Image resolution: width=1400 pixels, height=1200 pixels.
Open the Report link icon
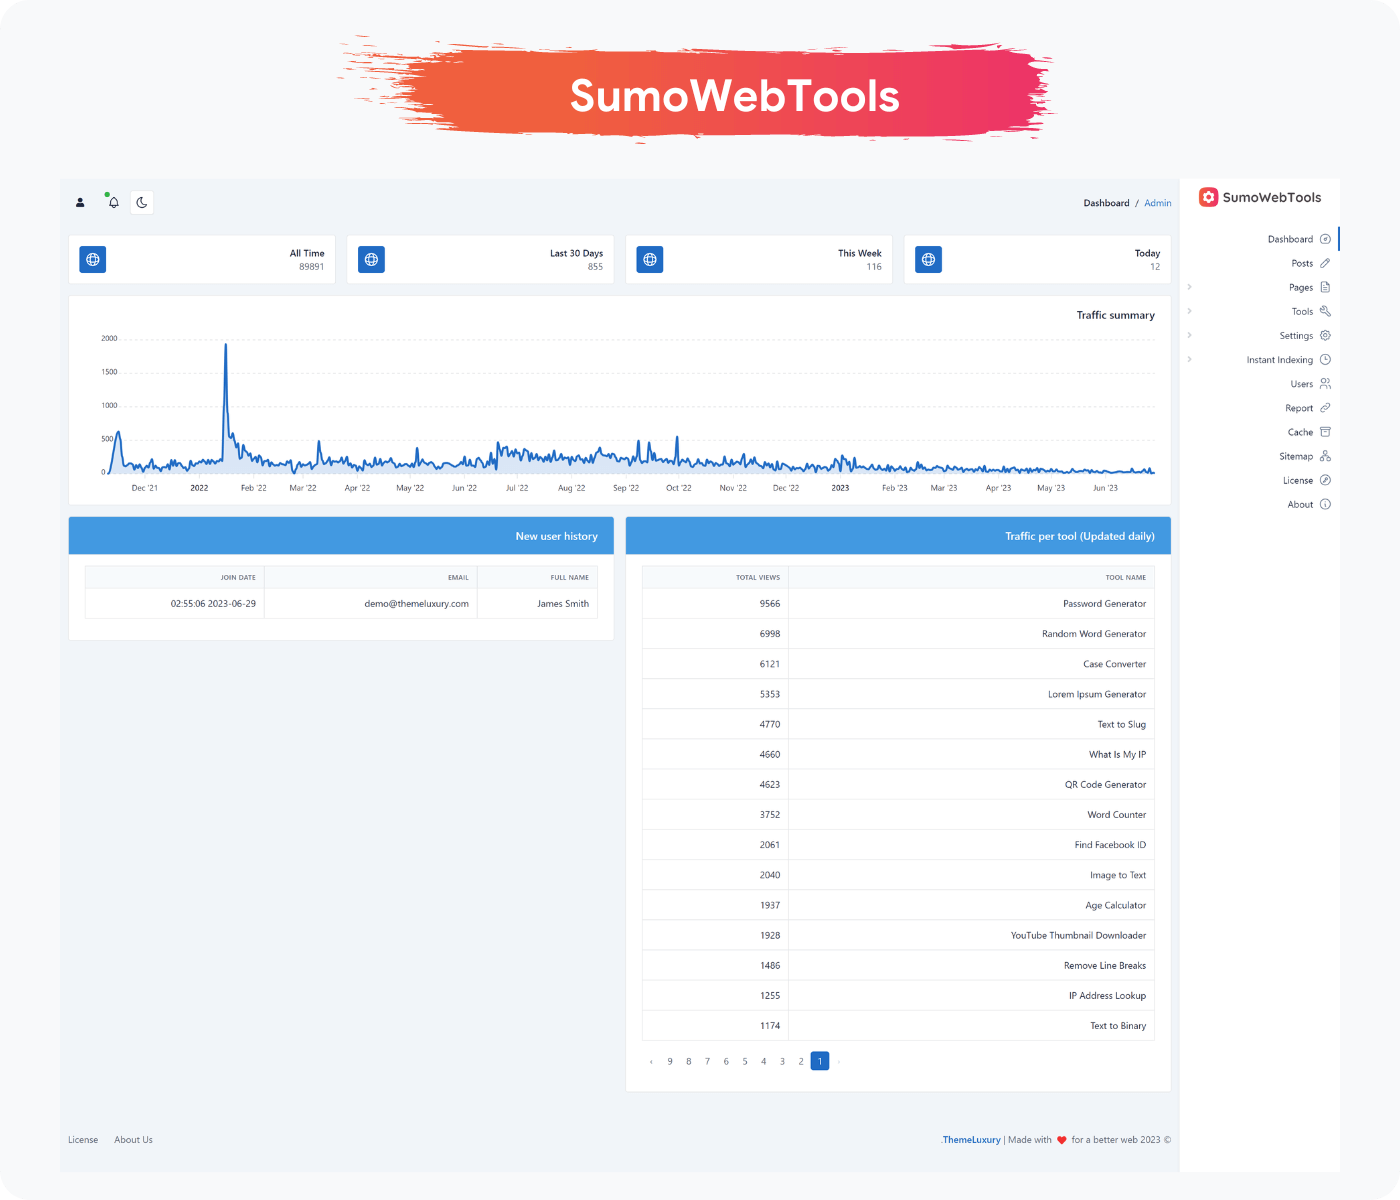(x=1325, y=407)
